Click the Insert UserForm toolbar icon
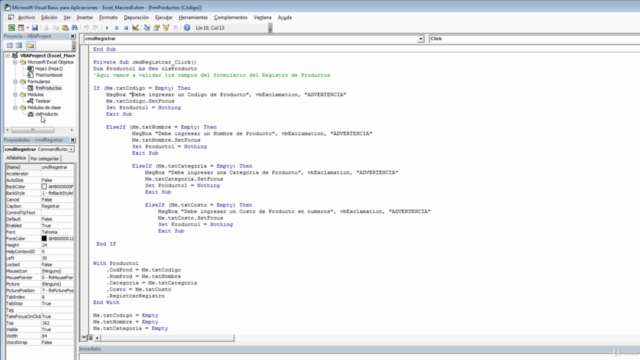Viewport: 640px width, 360px height. (x=20, y=28)
